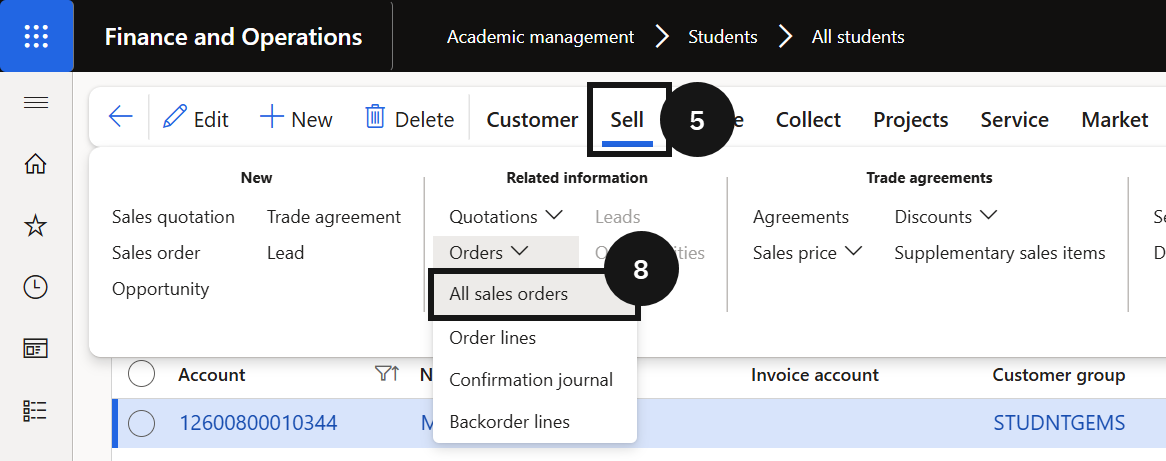Open Workspaces icon in sidebar
Image resolution: width=1166 pixels, height=461 pixels.
pos(36,348)
